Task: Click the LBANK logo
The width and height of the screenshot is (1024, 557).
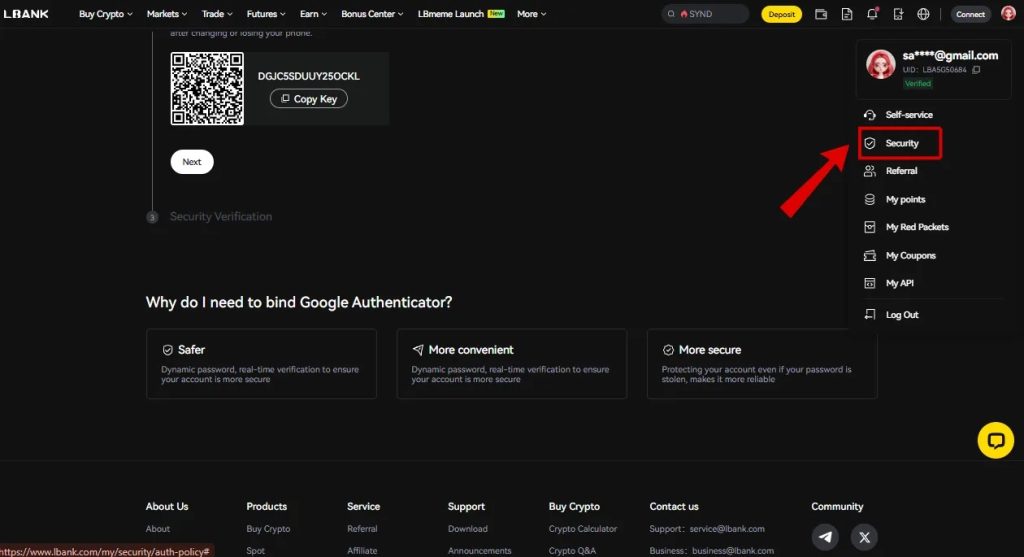Action: point(26,14)
